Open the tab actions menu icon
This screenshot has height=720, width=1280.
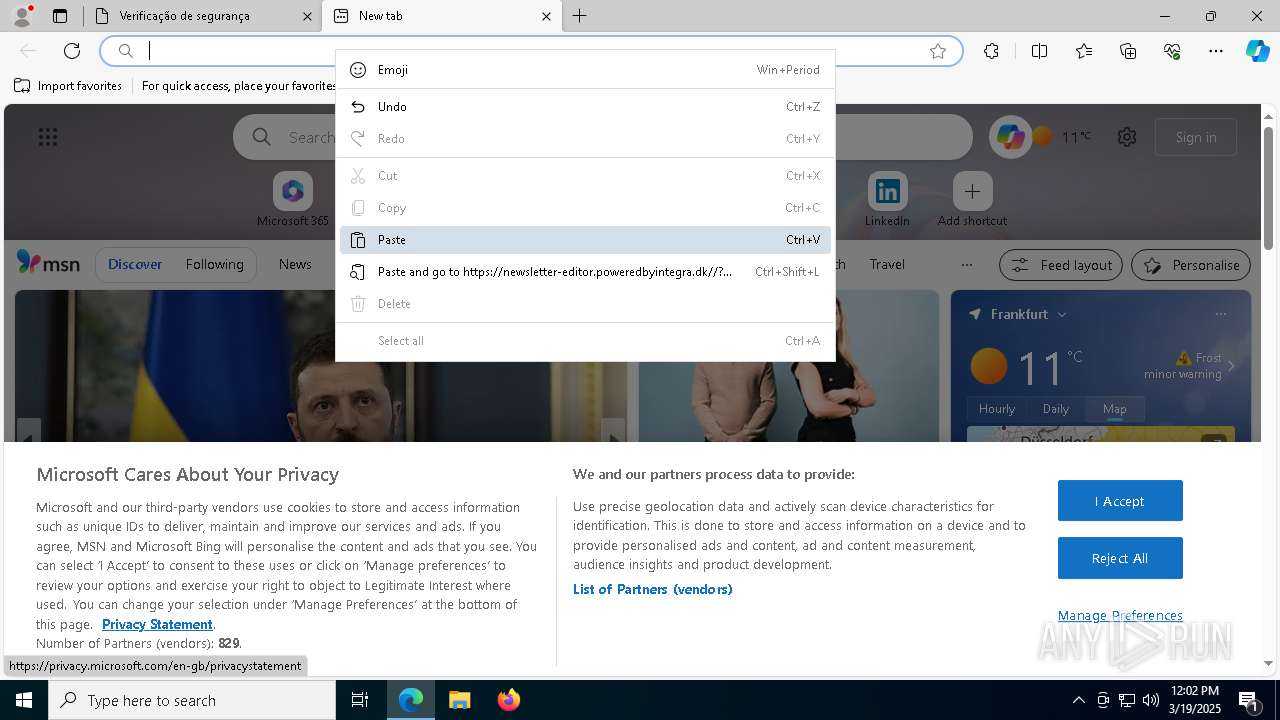click(x=60, y=16)
